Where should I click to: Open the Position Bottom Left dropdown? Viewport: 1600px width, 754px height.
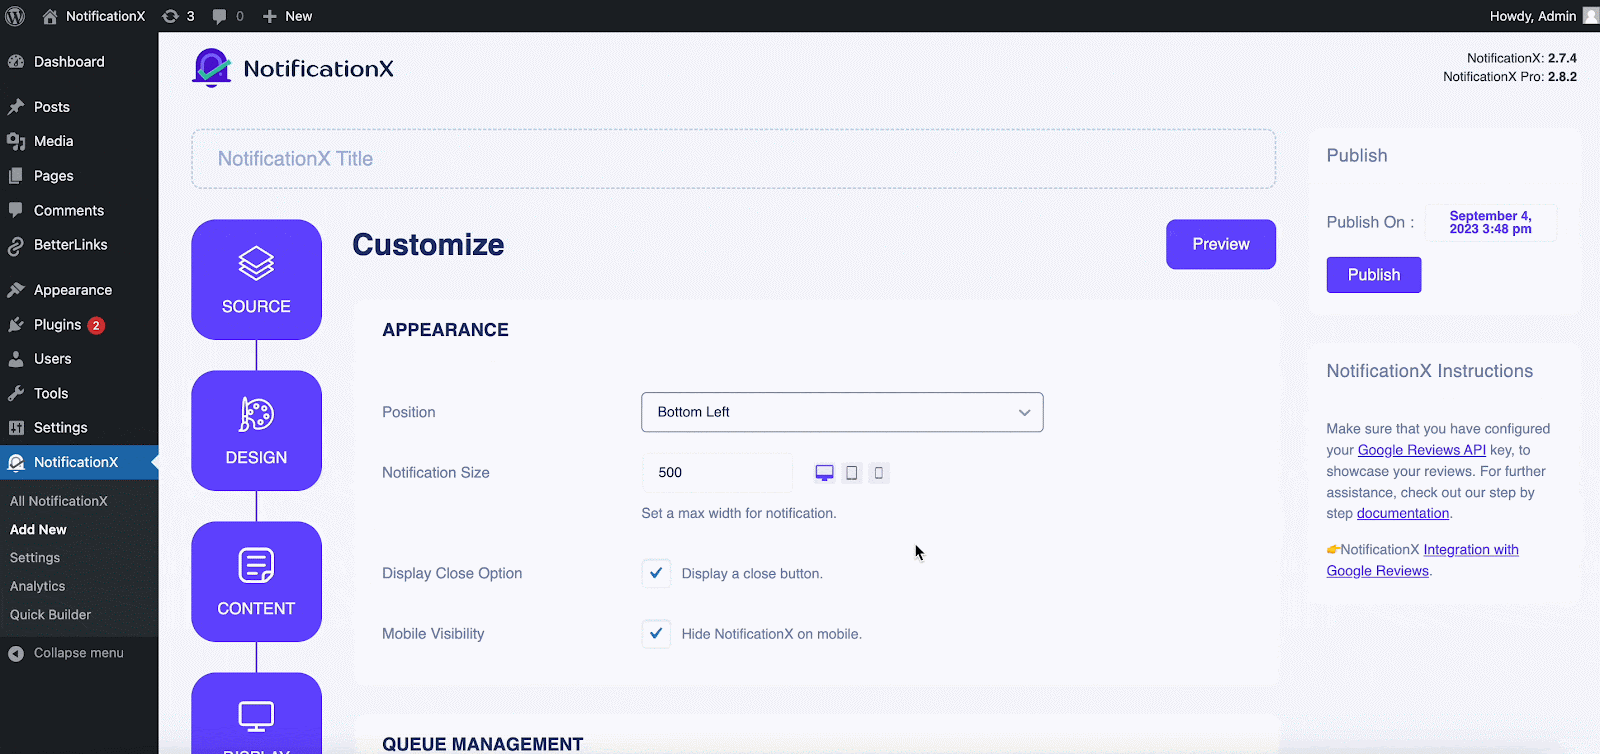842,412
